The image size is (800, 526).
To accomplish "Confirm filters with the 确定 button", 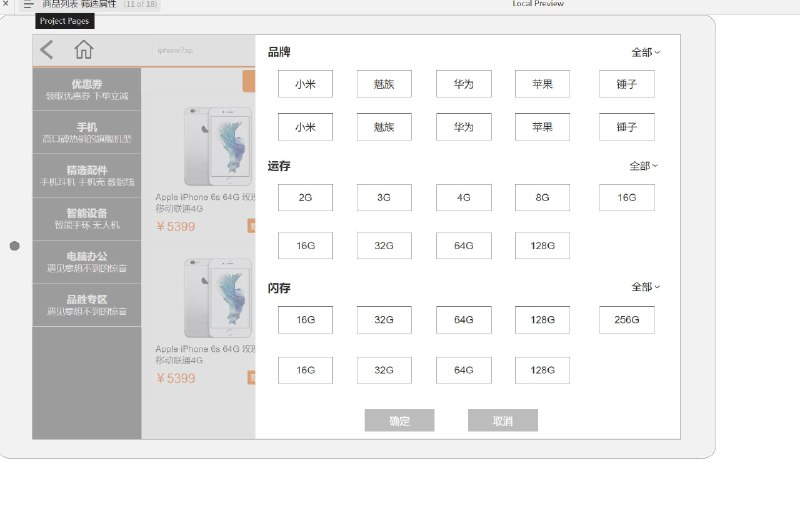I will pyautogui.click(x=399, y=420).
